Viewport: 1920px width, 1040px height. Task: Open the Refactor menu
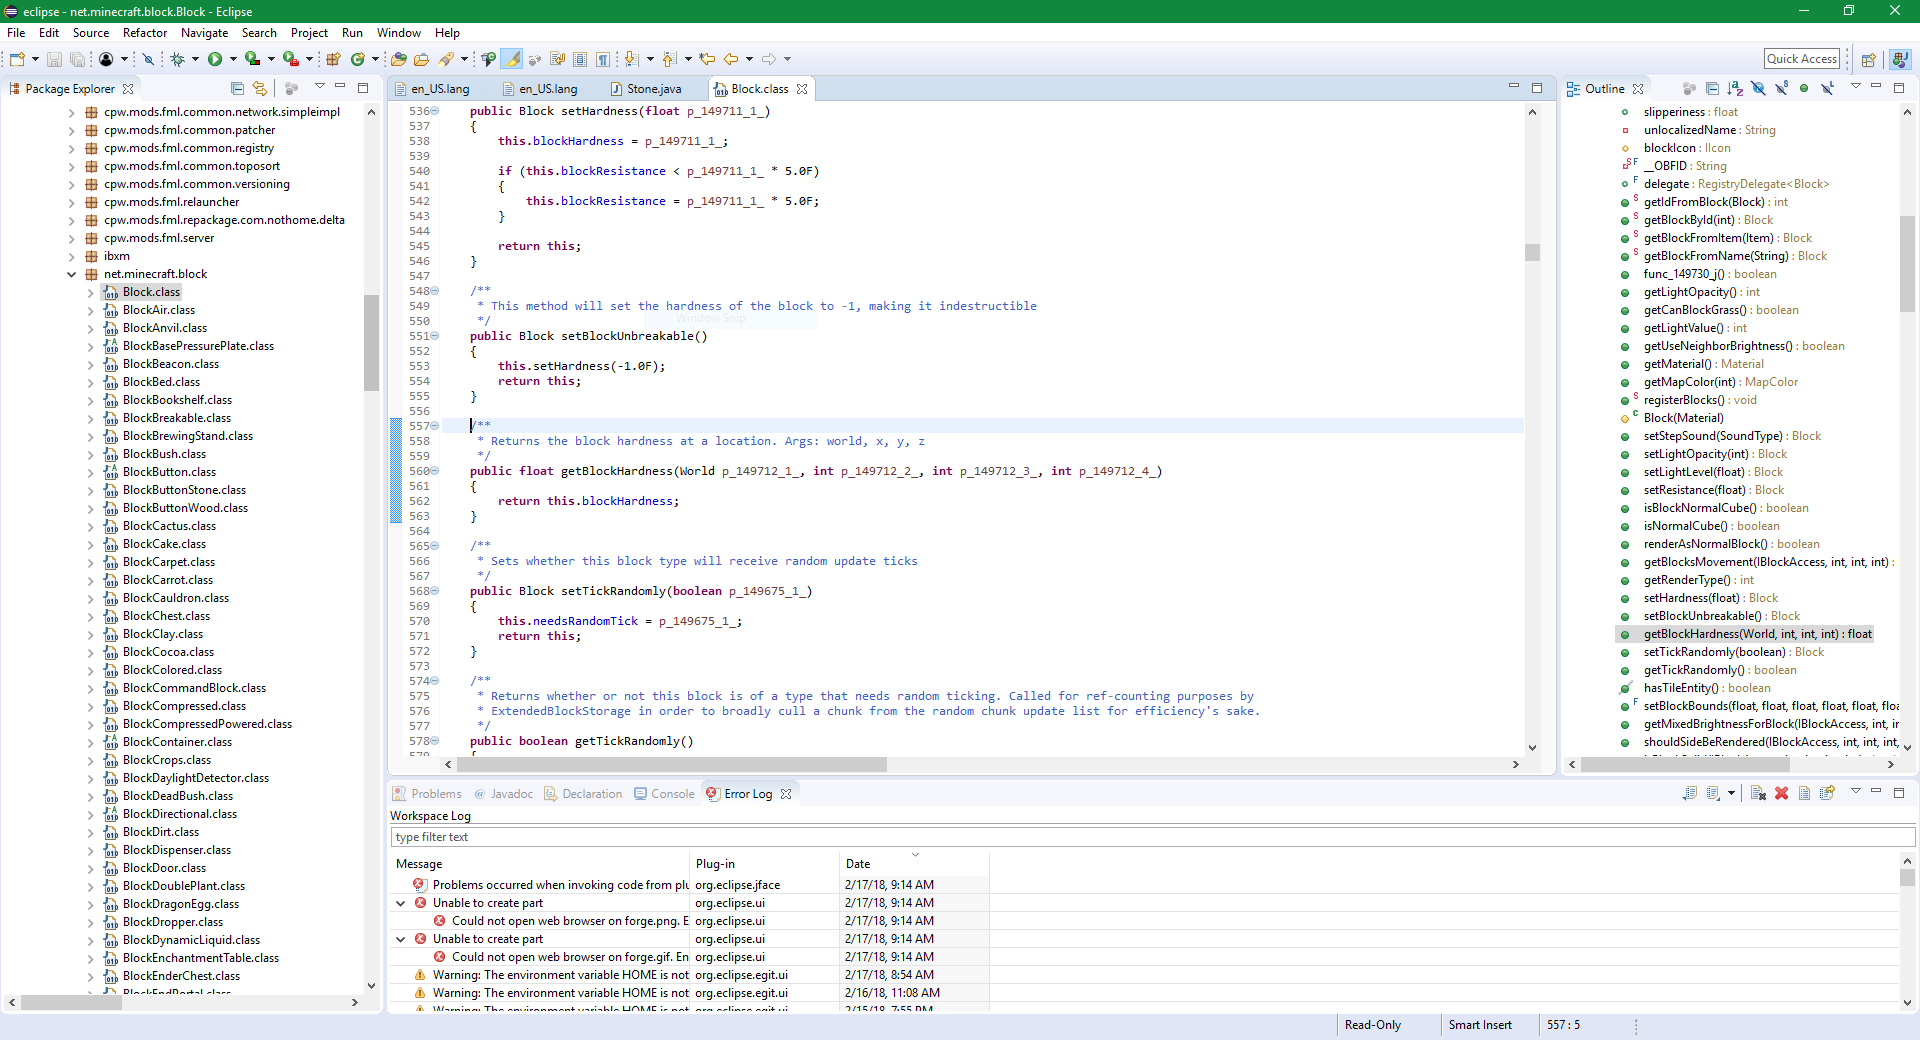click(x=145, y=33)
